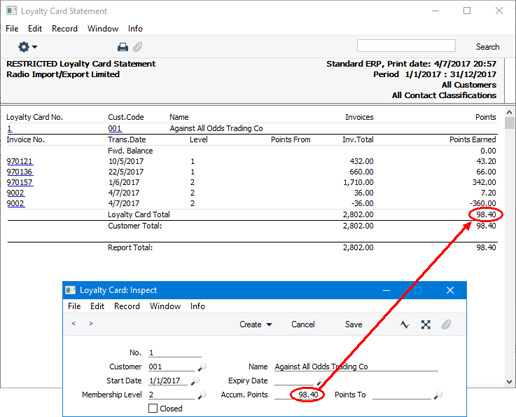This screenshot has width=516, height=417.
Task: Open attachments paperclip in Loyalty Card window
Action: [446, 324]
